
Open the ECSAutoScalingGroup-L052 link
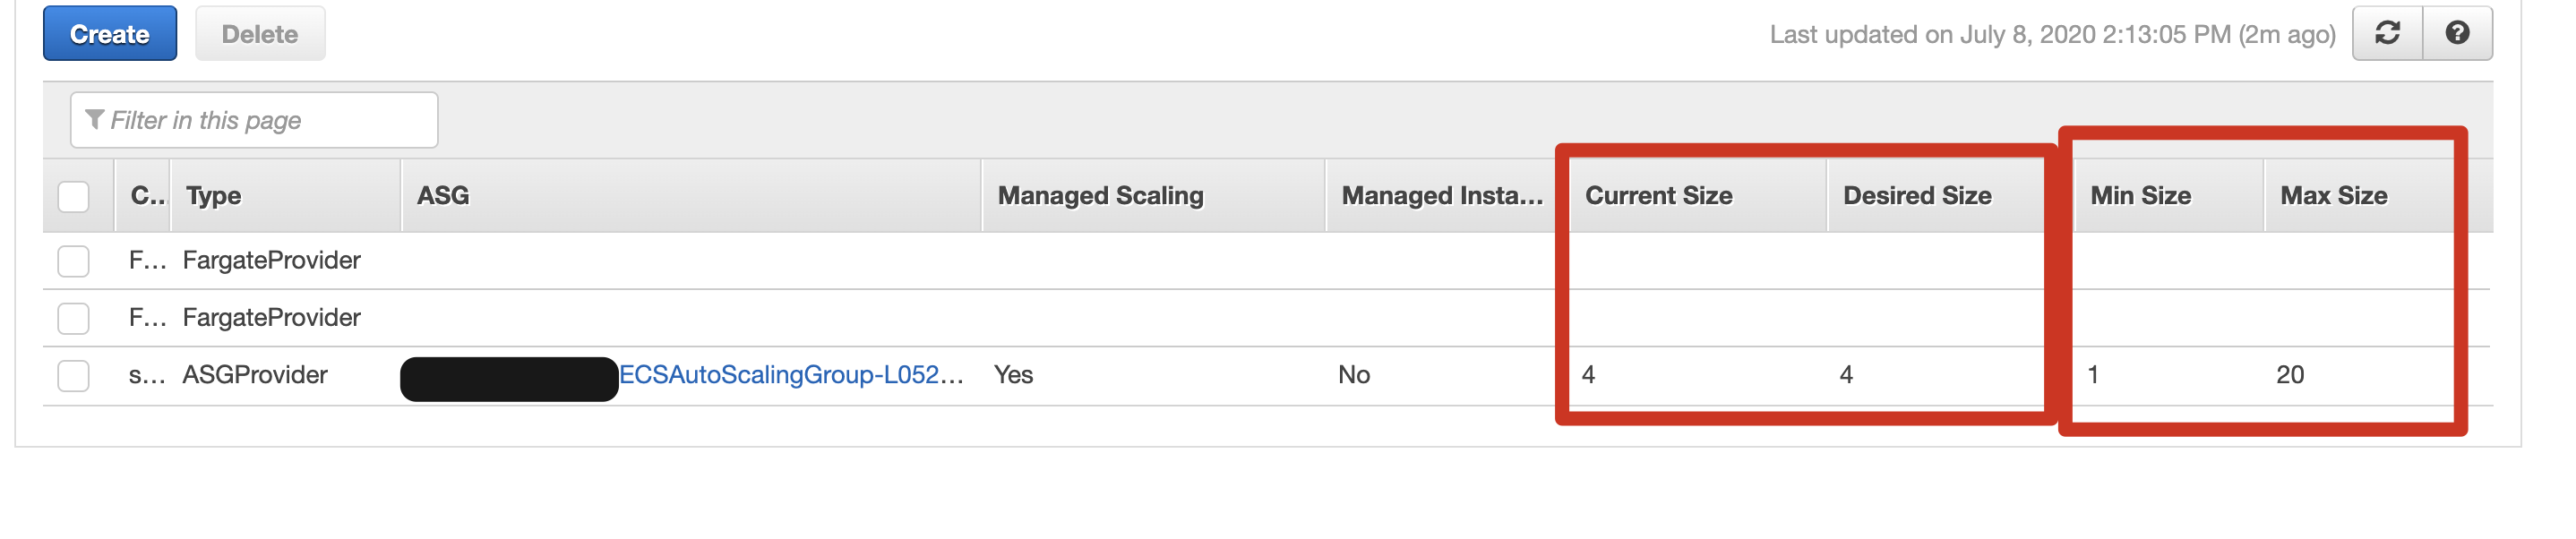click(790, 375)
